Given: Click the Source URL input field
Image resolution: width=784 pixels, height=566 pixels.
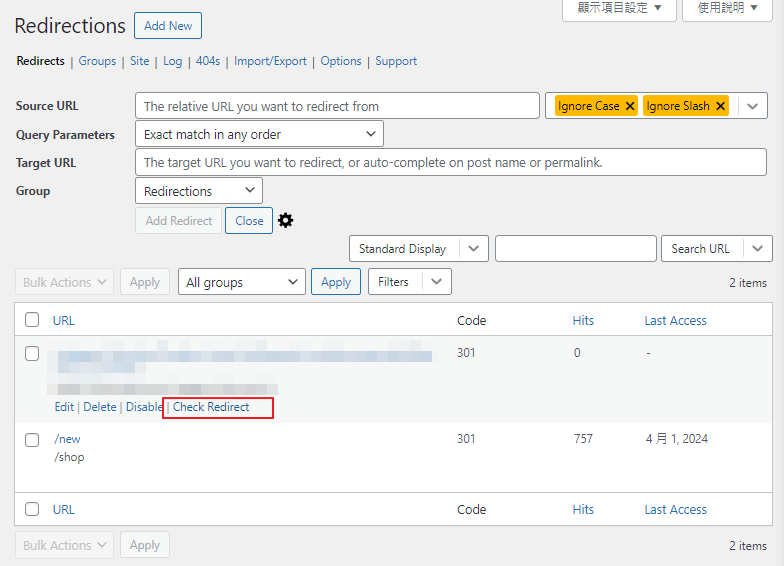Looking at the screenshot, I should click(x=337, y=106).
